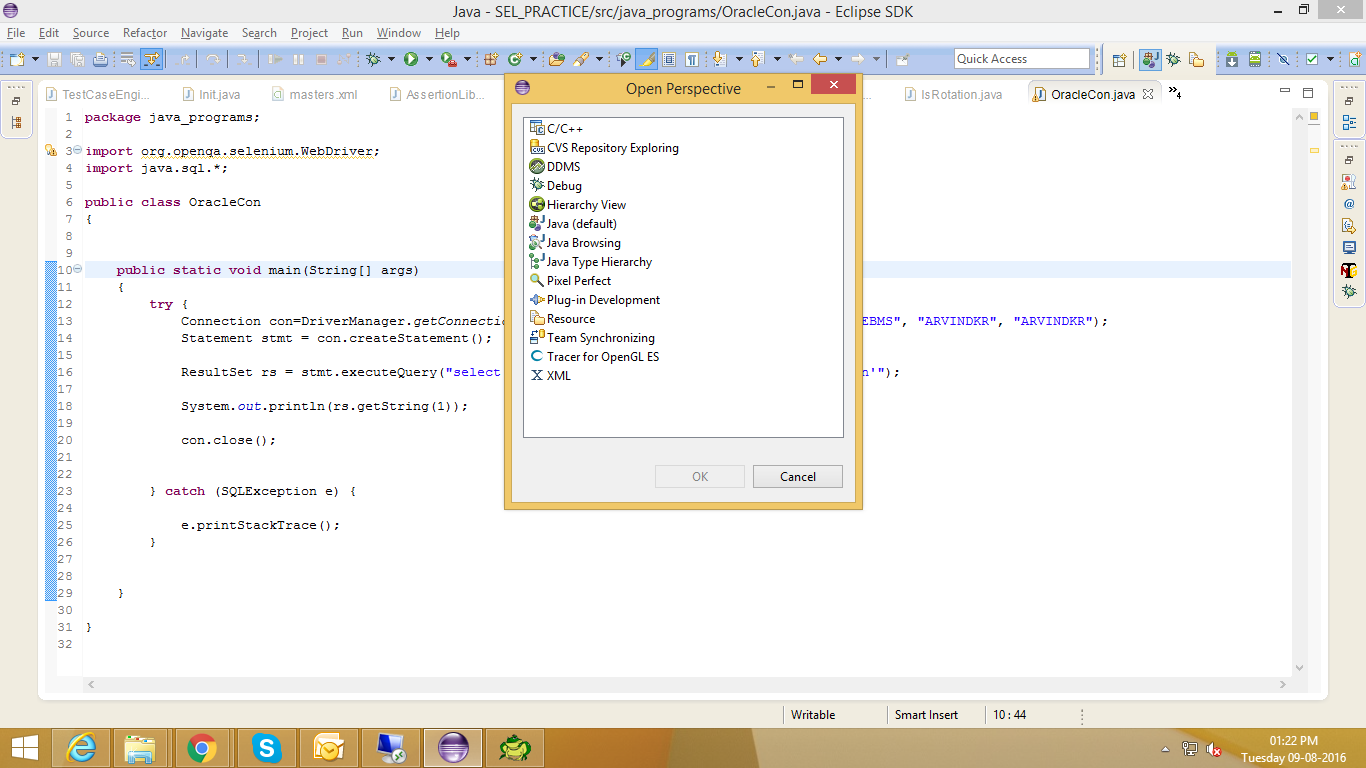Open the Window menu
The width and height of the screenshot is (1366, 768).
[x=399, y=33]
